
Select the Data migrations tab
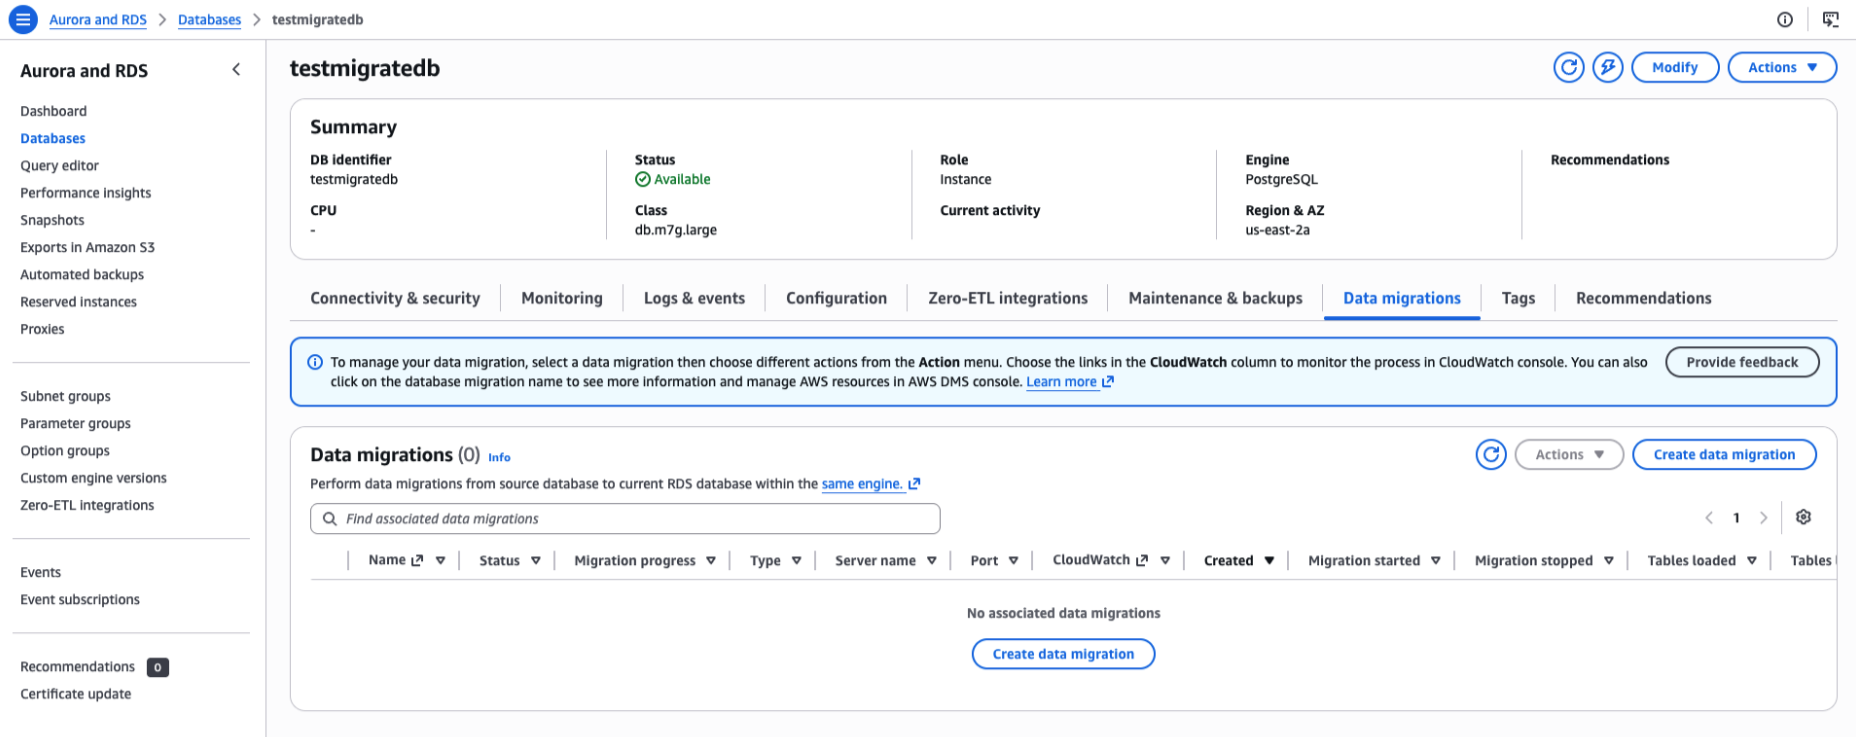(1402, 298)
